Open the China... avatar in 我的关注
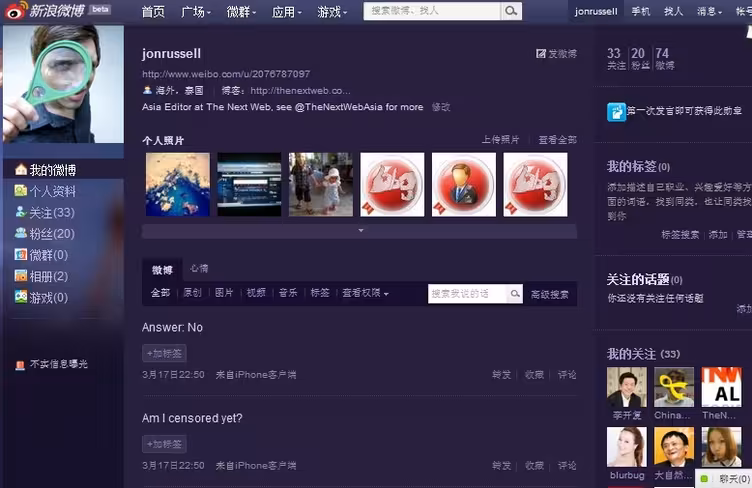The width and height of the screenshot is (752, 488). [674, 387]
